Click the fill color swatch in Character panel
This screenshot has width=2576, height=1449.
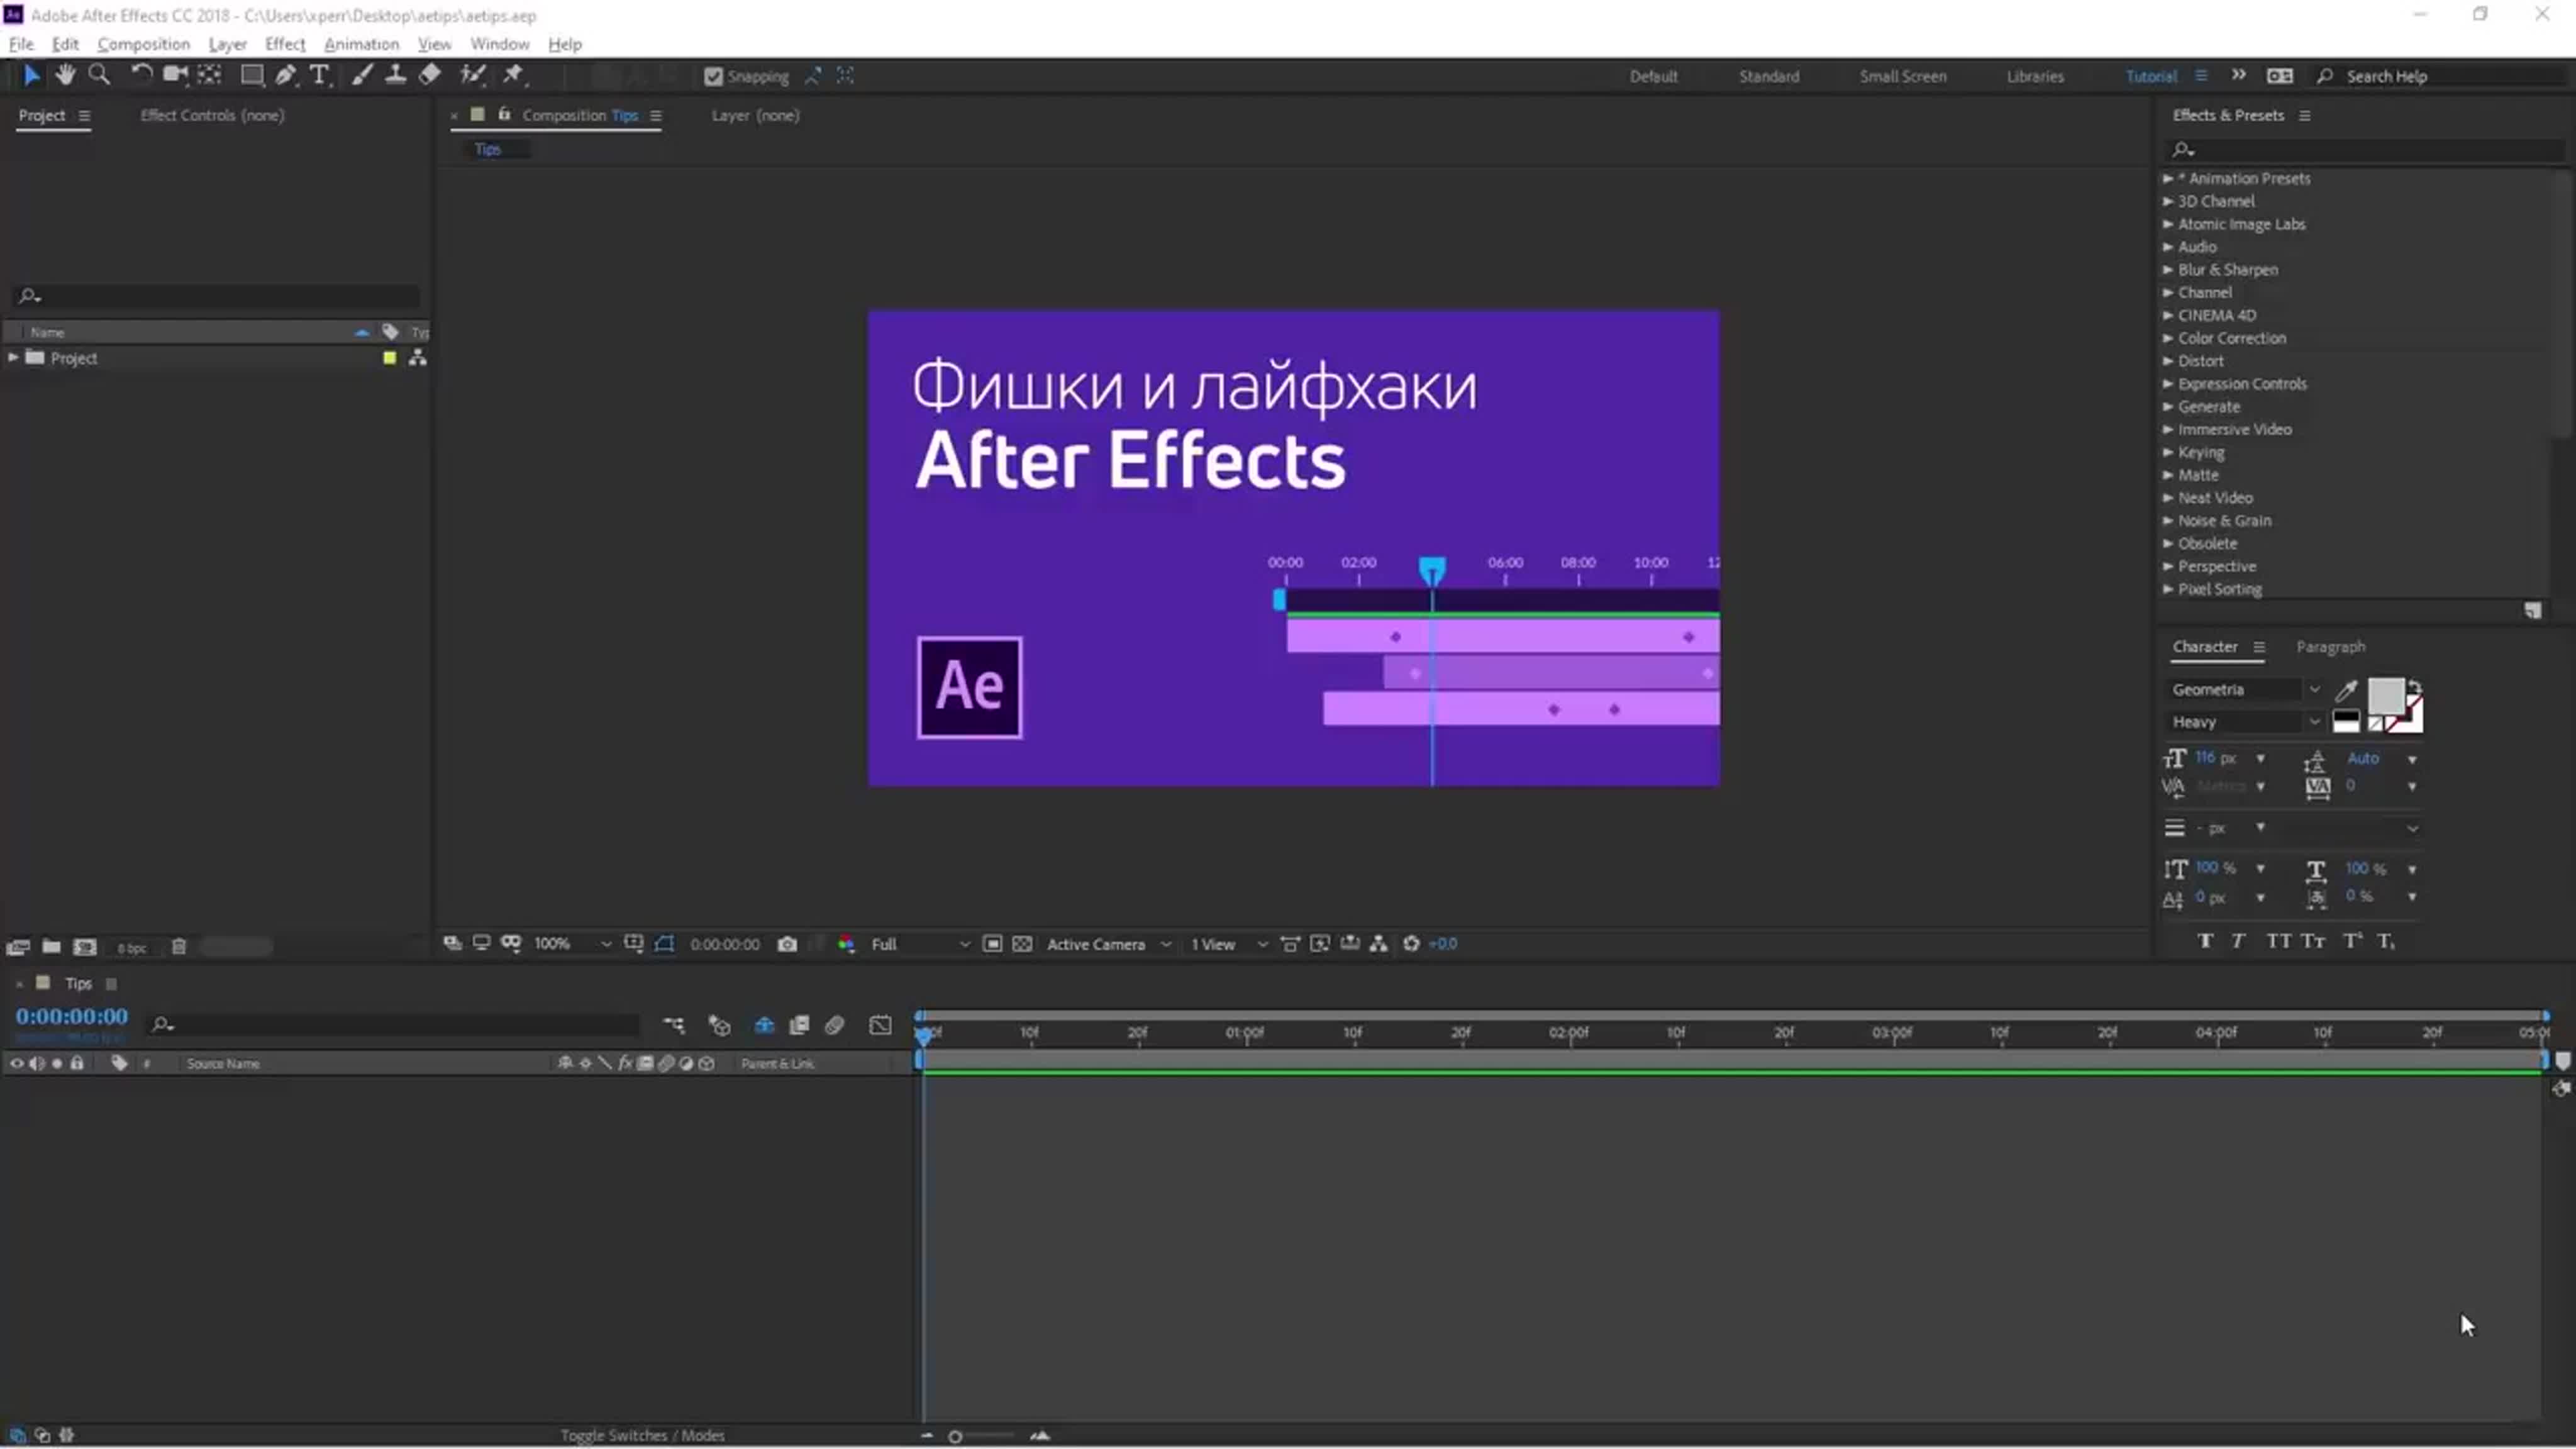coord(2386,696)
